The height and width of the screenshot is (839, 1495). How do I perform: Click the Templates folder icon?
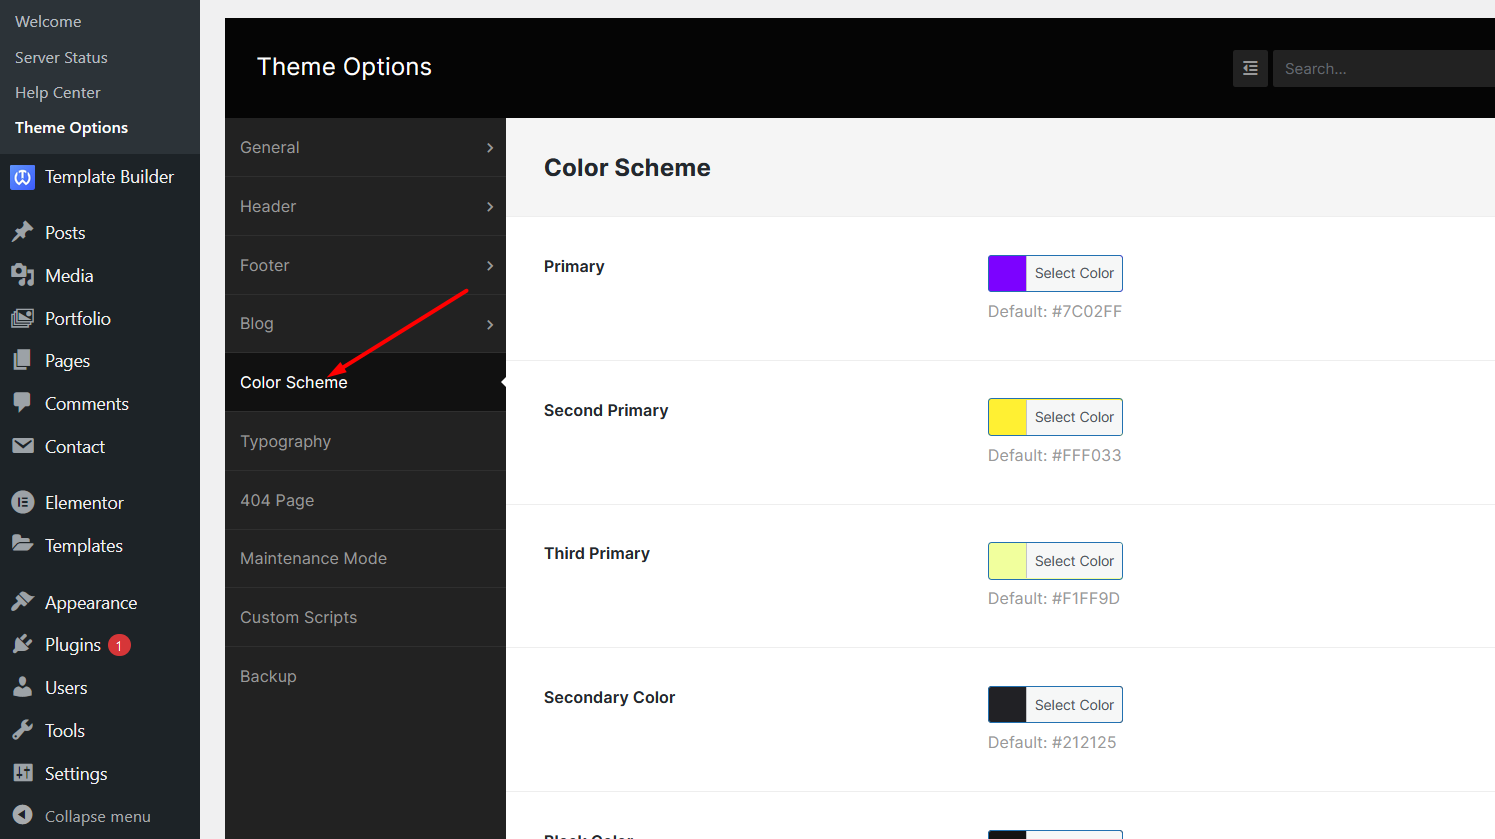[x=22, y=544]
